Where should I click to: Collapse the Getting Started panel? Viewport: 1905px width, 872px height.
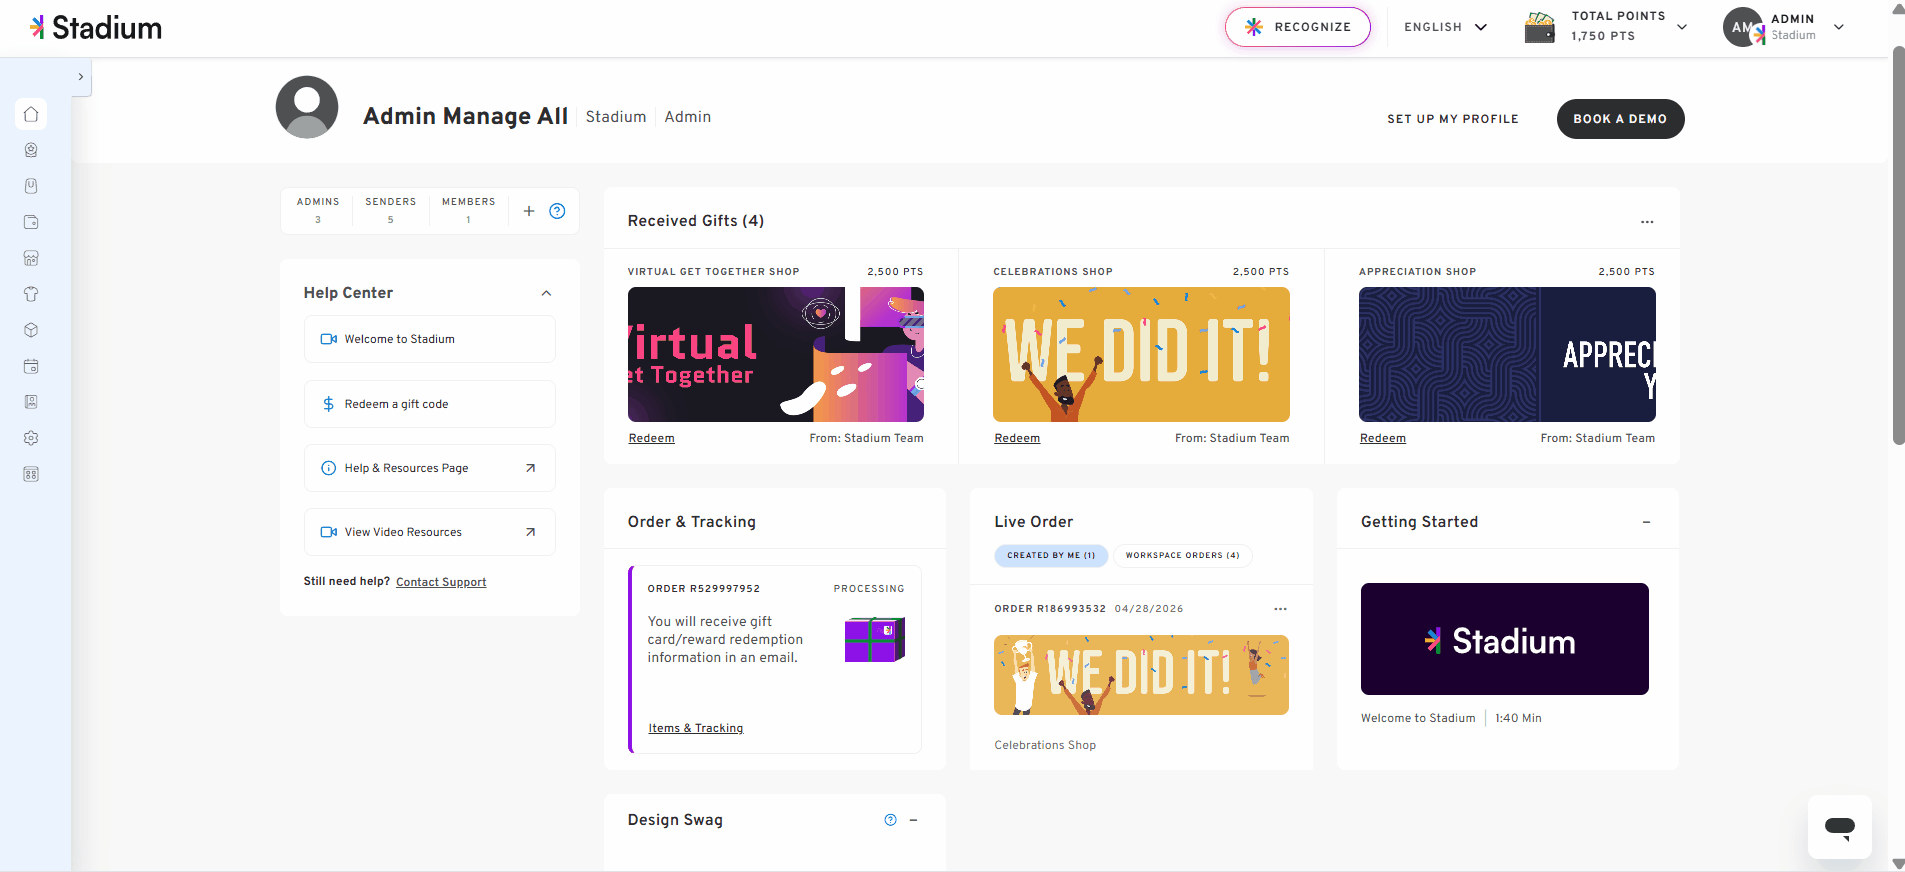[1646, 522]
